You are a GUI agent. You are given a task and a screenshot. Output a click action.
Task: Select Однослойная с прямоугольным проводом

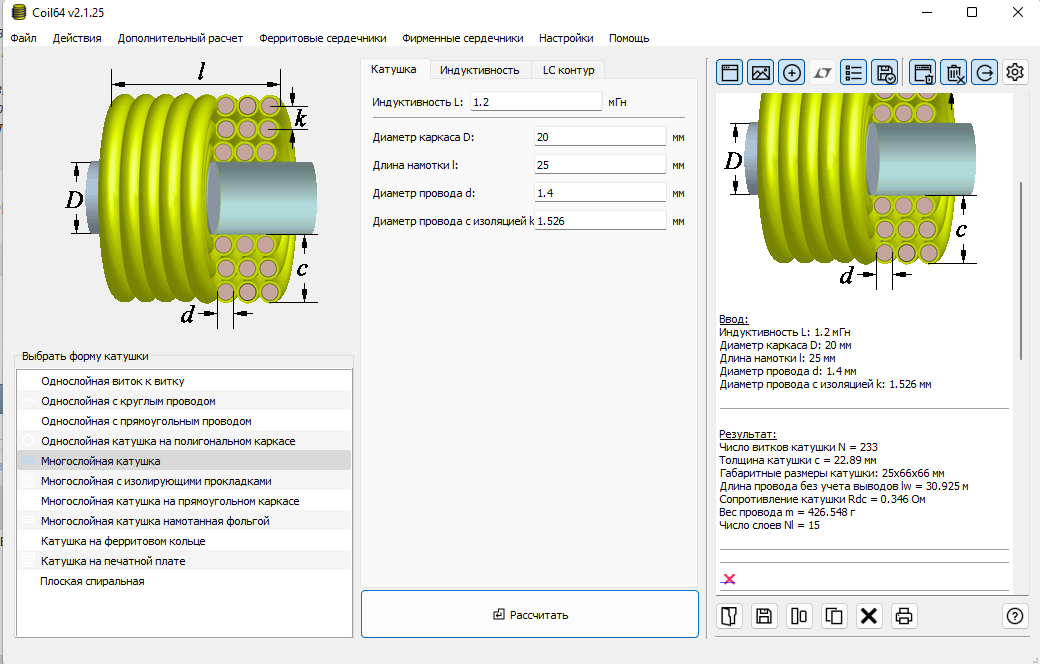coord(184,421)
